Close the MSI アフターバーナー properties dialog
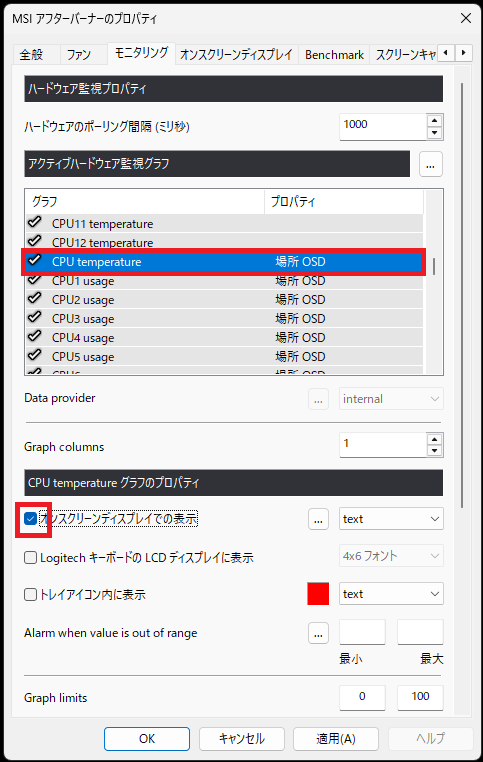 (466, 18)
